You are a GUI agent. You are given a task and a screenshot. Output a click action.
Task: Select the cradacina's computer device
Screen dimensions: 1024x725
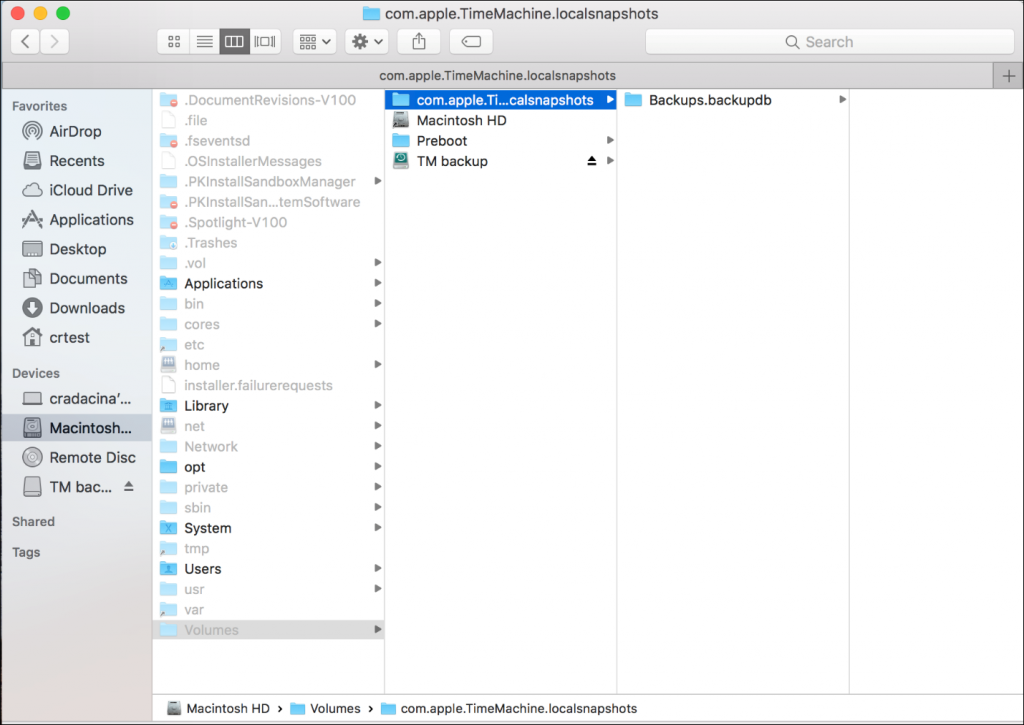pyautogui.click(x=76, y=398)
